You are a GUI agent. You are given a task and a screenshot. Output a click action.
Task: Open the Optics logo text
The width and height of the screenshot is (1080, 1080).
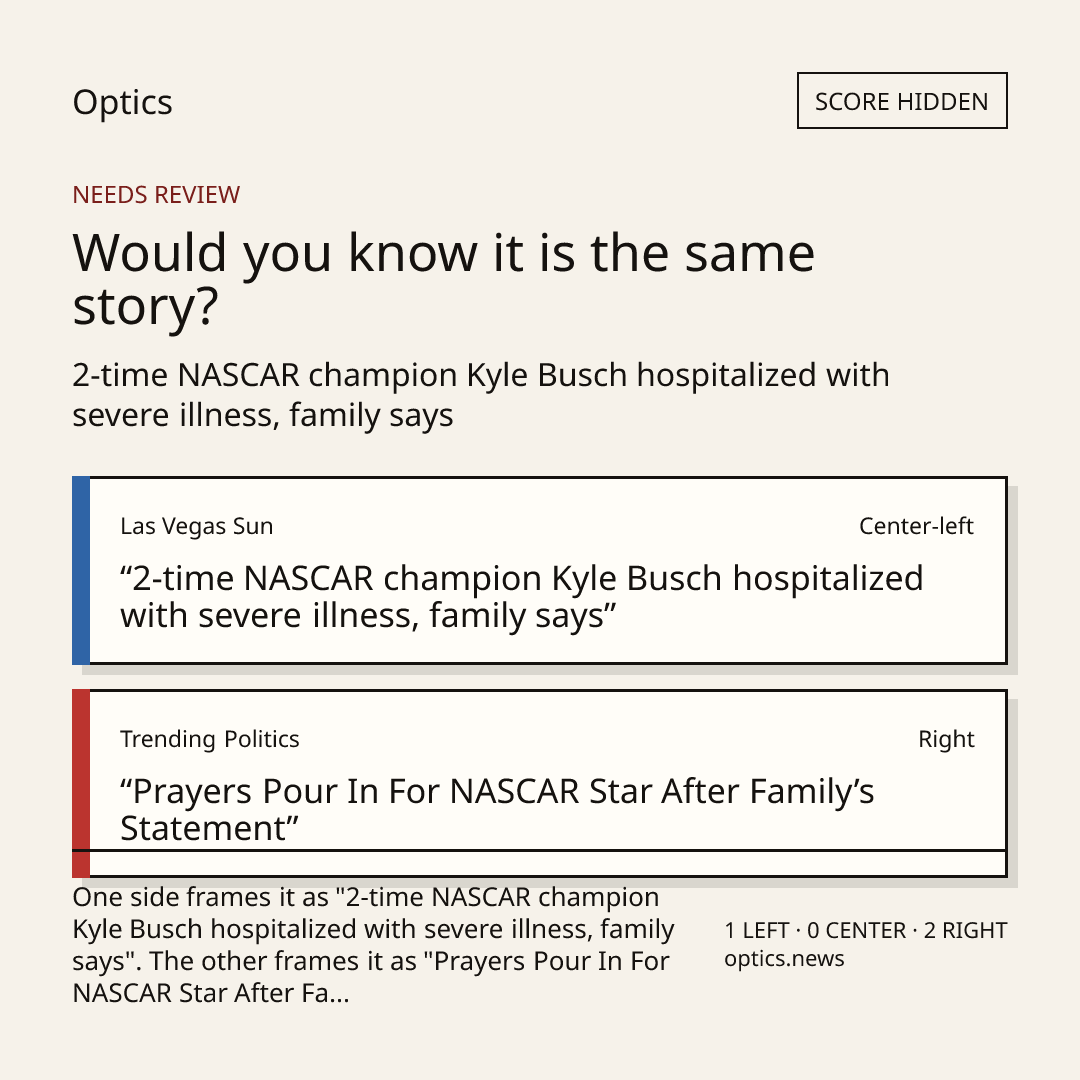tap(123, 103)
